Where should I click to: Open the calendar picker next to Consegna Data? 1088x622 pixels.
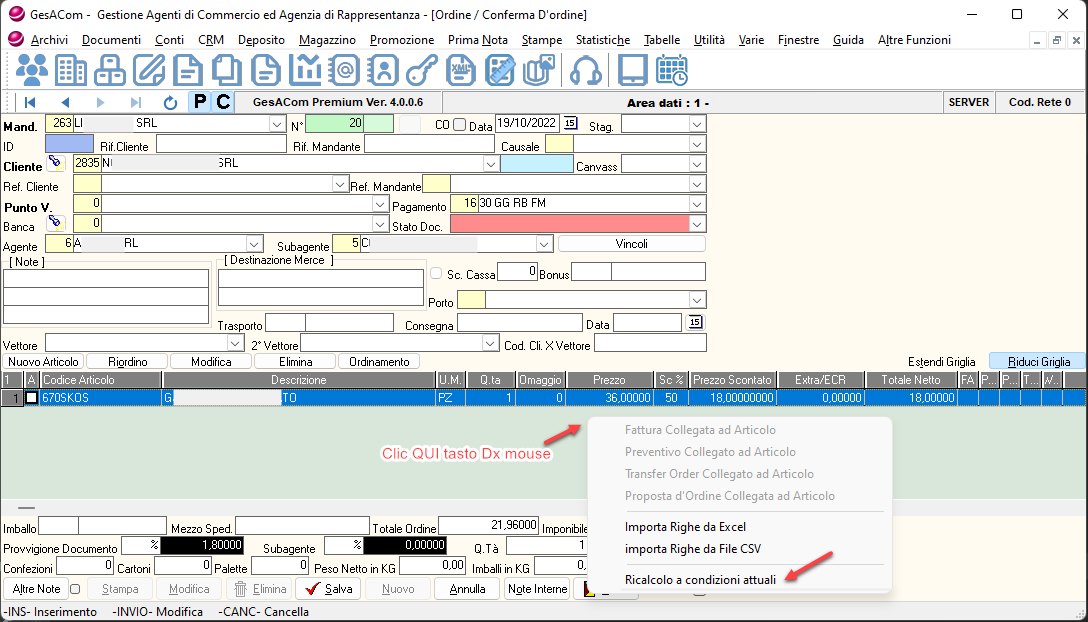pyautogui.click(x=695, y=322)
